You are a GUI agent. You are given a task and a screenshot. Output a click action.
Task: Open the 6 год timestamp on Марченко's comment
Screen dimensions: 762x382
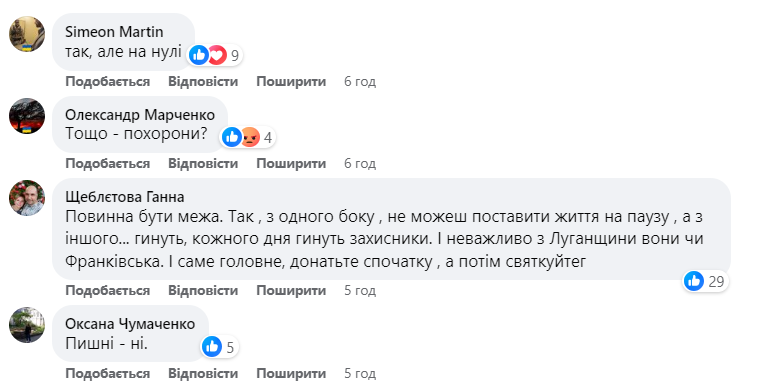pyautogui.click(x=360, y=163)
